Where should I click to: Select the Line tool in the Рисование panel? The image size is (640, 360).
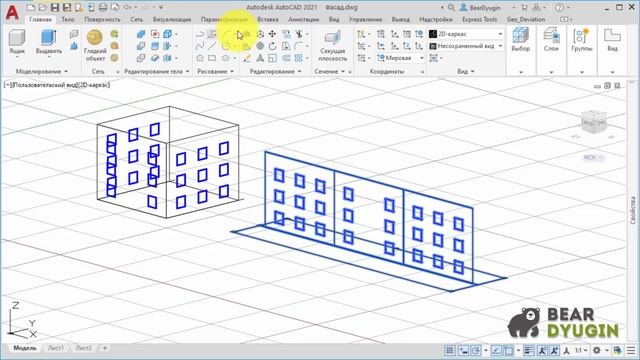pos(212,46)
